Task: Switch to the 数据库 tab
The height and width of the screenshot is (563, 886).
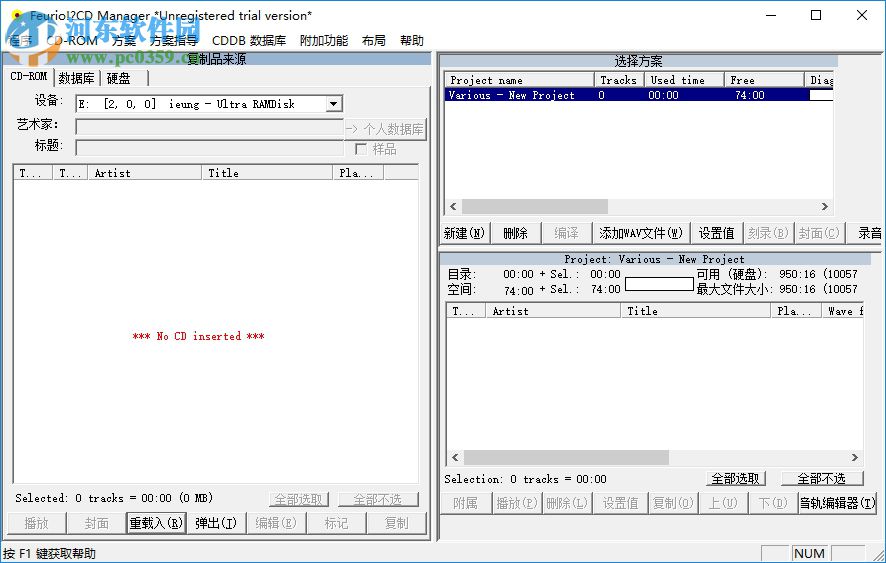Action: [76, 78]
